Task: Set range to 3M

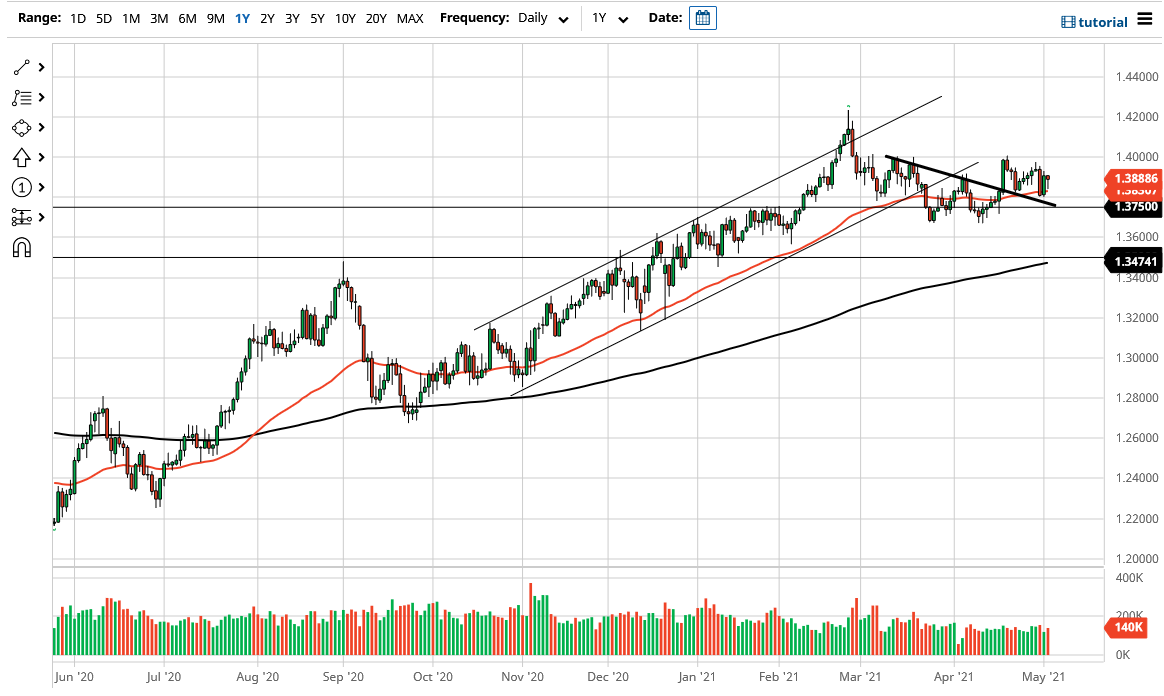Action: point(159,19)
